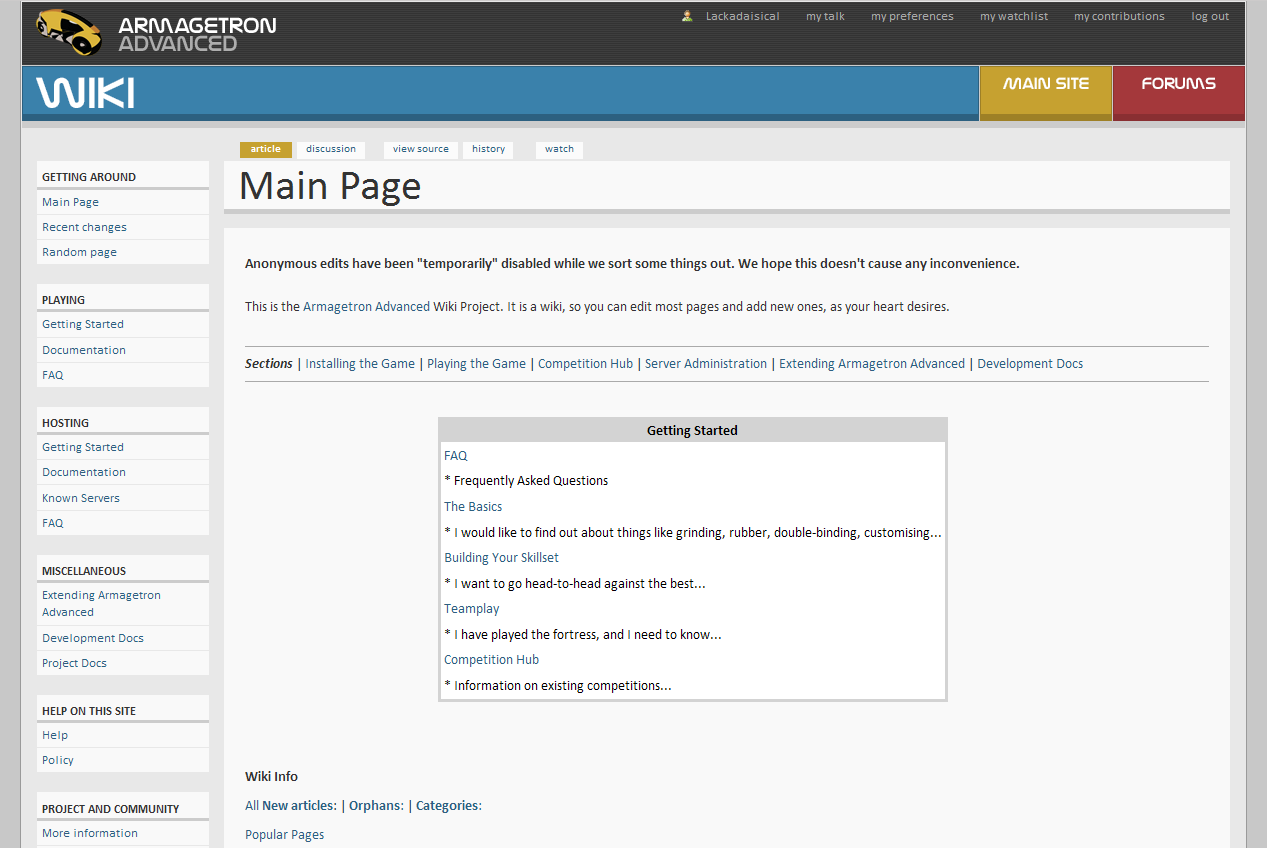Open Building Your Skillset link

501,558
